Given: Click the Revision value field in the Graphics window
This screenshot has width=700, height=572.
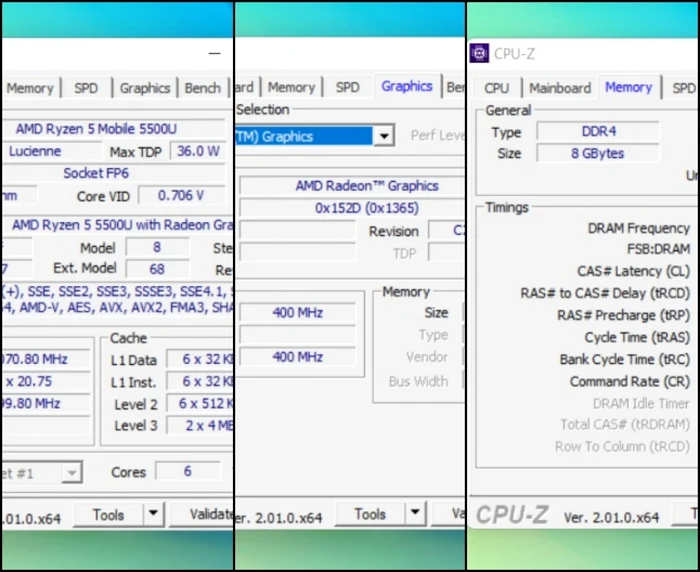Looking at the screenshot, I should click(446, 230).
